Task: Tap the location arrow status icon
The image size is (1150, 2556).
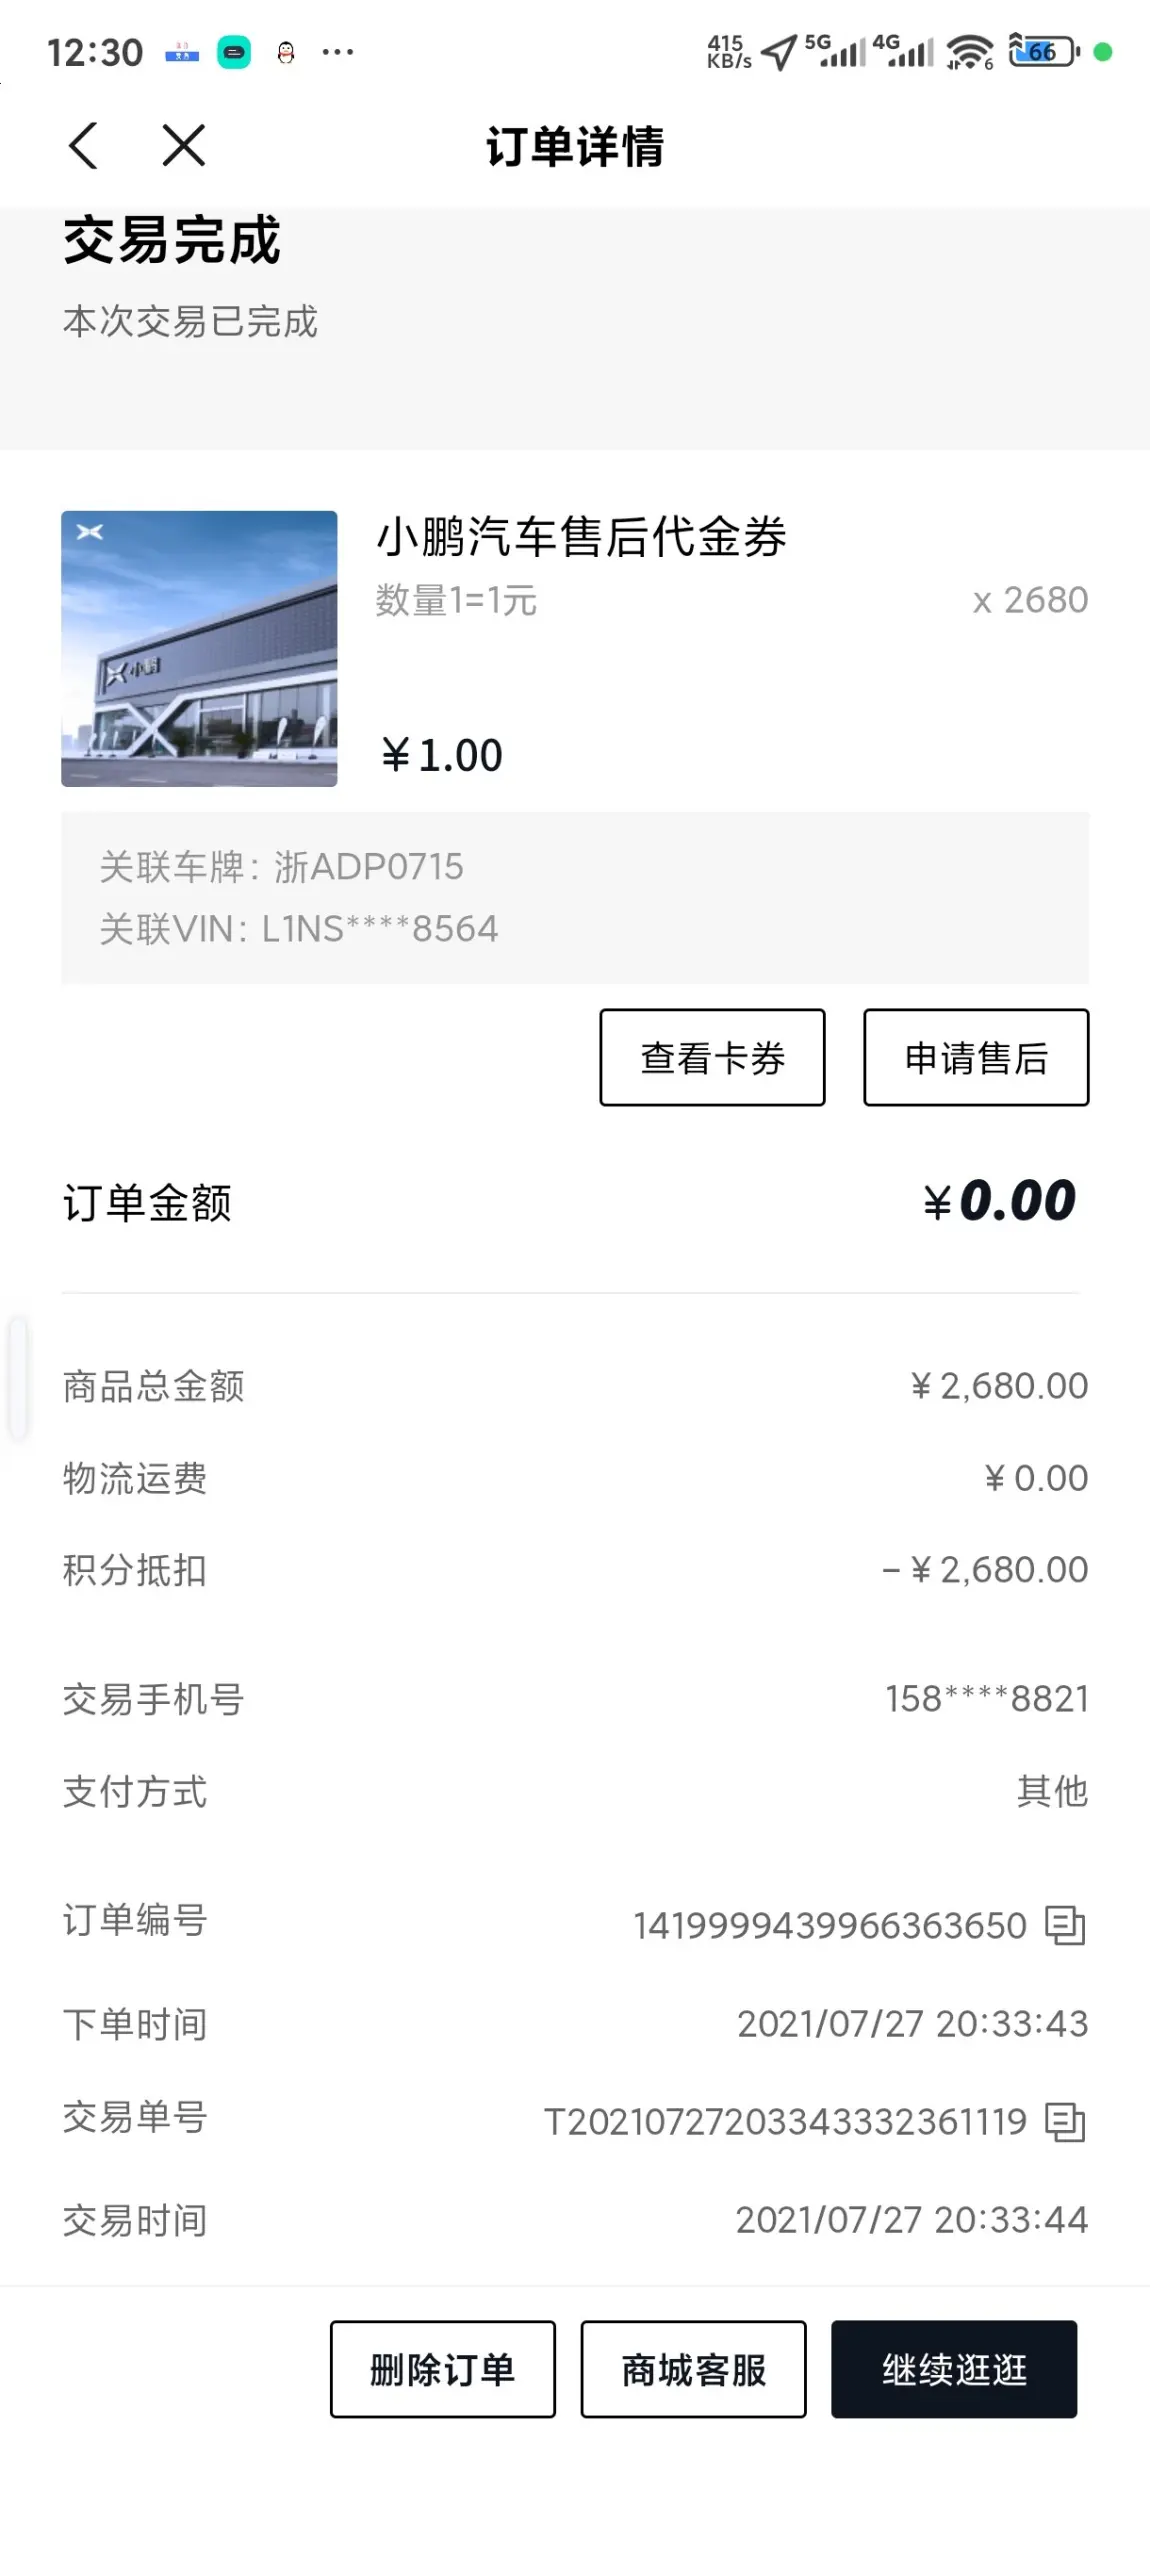Action: coord(779,53)
